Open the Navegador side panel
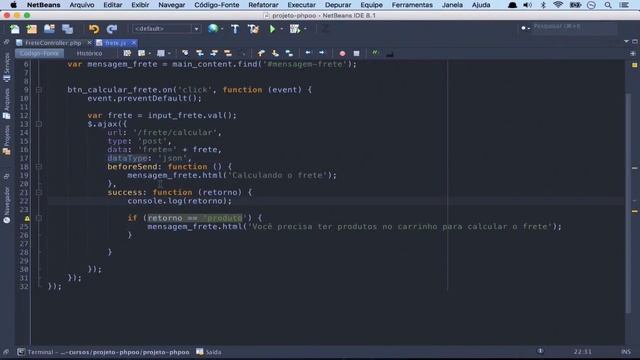 click(x=7, y=205)
